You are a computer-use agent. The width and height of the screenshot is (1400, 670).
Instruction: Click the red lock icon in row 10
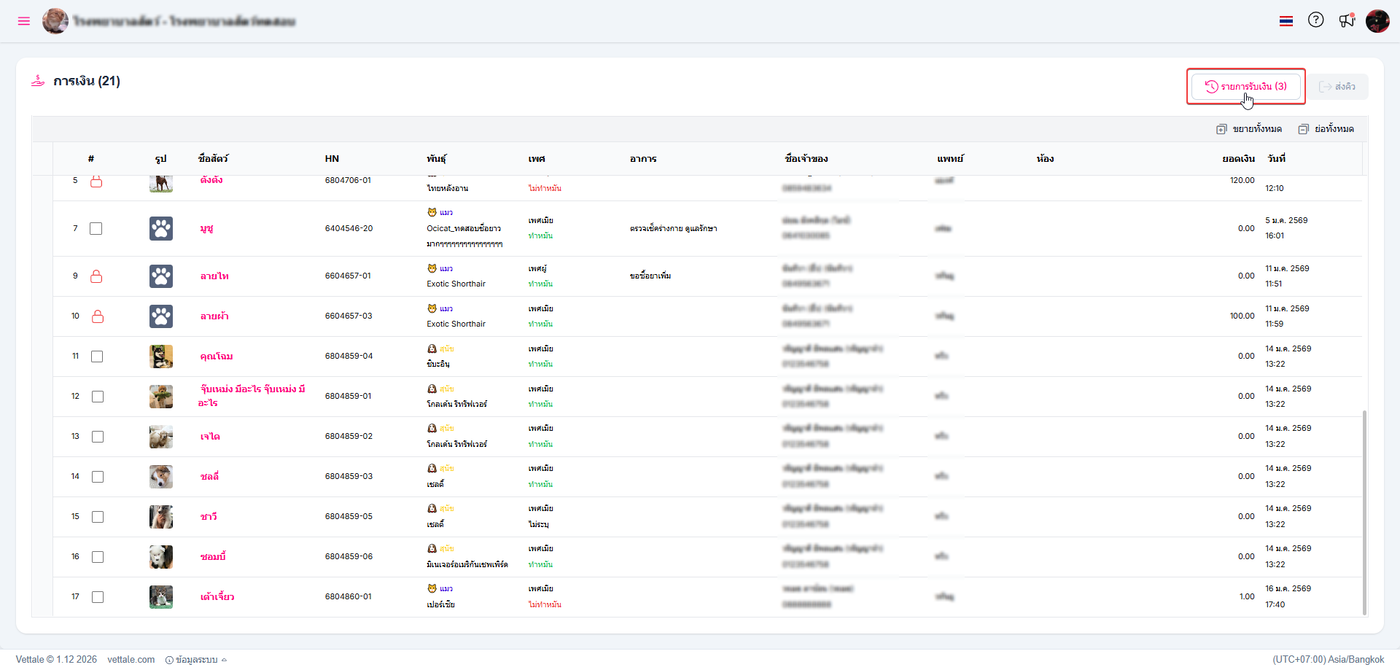pyautogui.click(x=97, y=316)
